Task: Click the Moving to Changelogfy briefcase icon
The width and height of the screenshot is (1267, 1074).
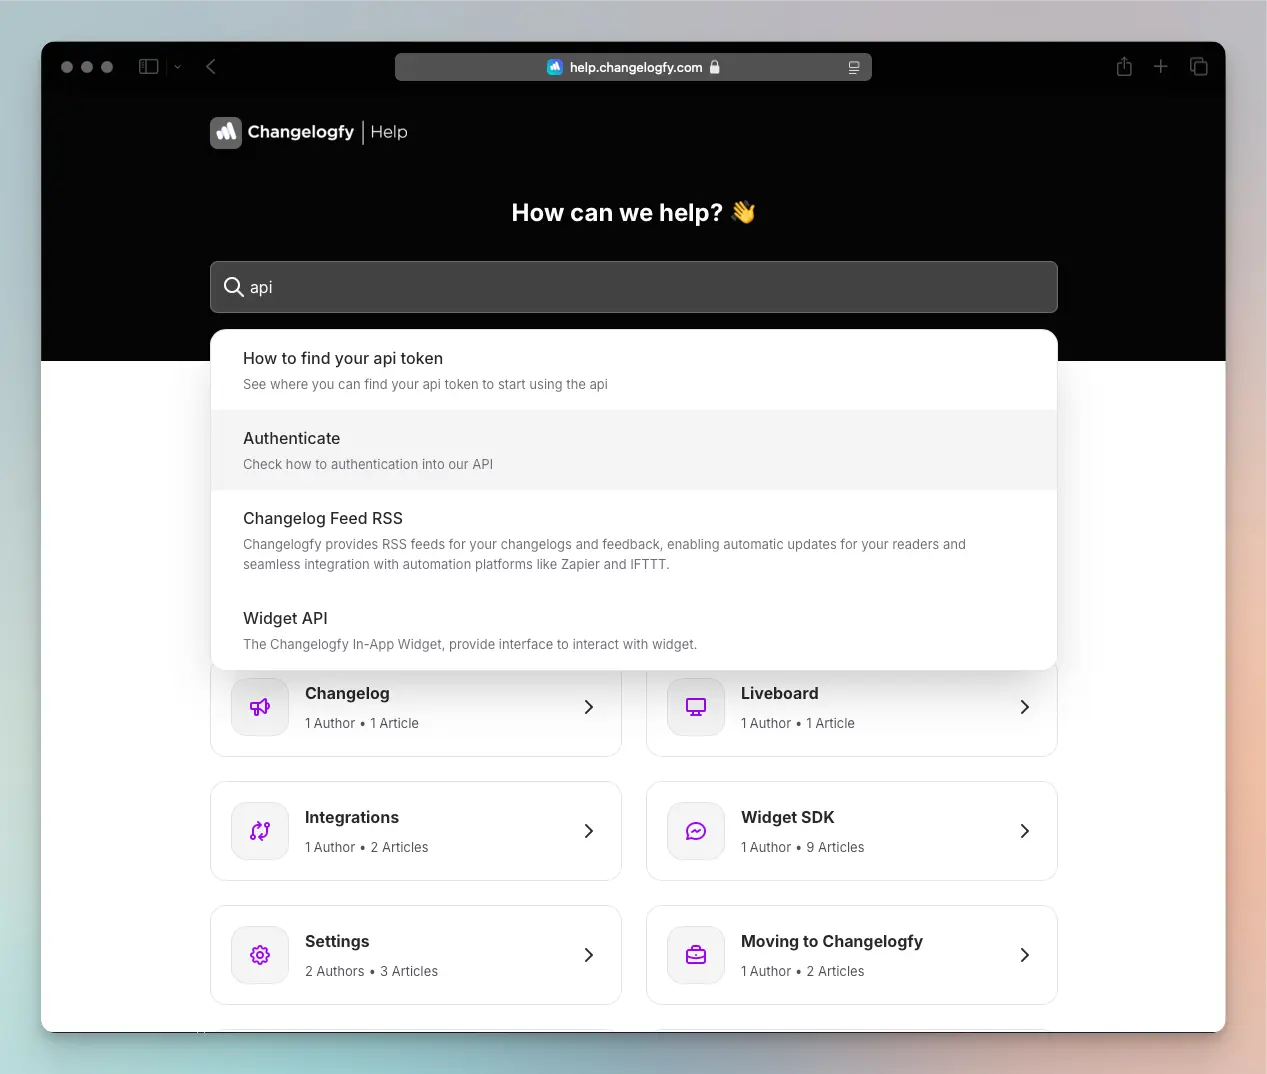Action: (696, 955)
